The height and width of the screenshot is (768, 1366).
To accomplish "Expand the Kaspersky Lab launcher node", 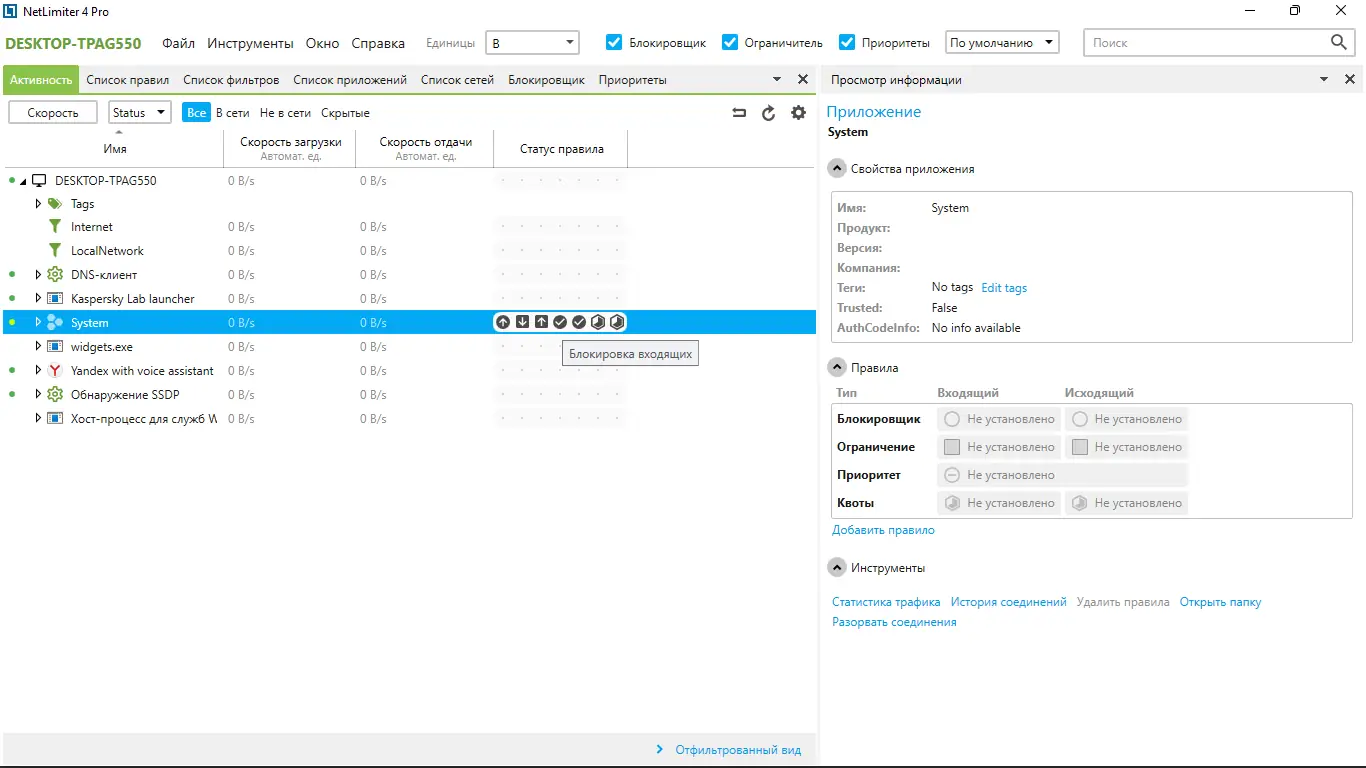I will (x=39, y=298).
